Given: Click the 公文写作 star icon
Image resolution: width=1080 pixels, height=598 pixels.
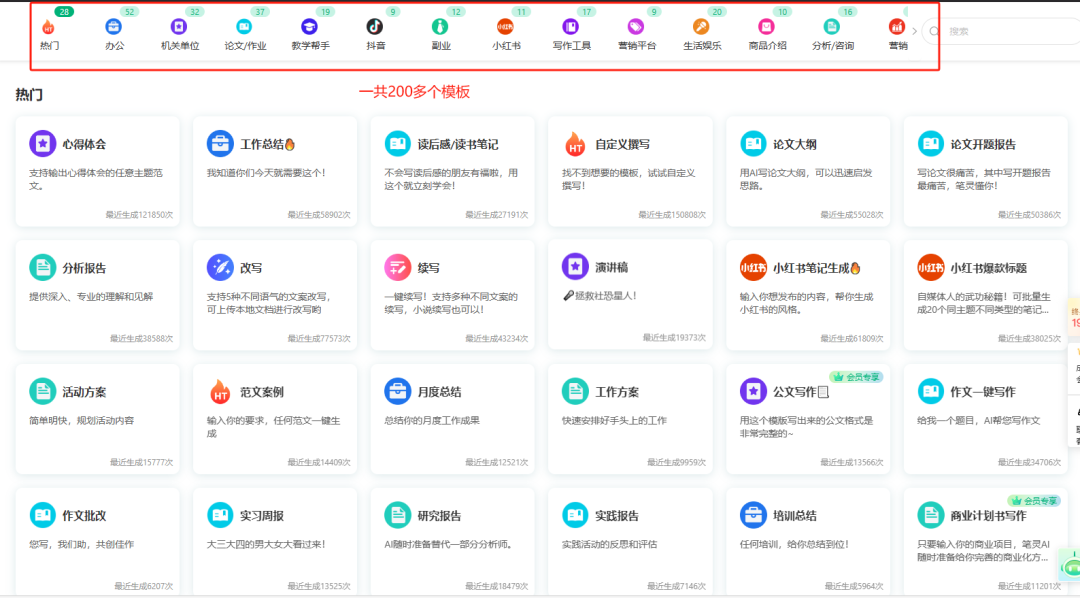Looking at the screenshot, I should [753, 391].
